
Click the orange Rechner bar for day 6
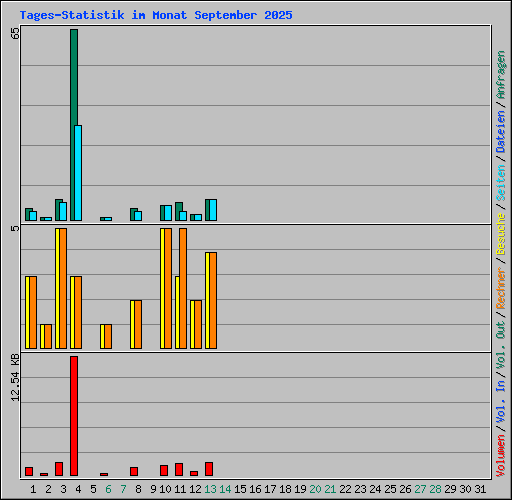coord(108,336)
